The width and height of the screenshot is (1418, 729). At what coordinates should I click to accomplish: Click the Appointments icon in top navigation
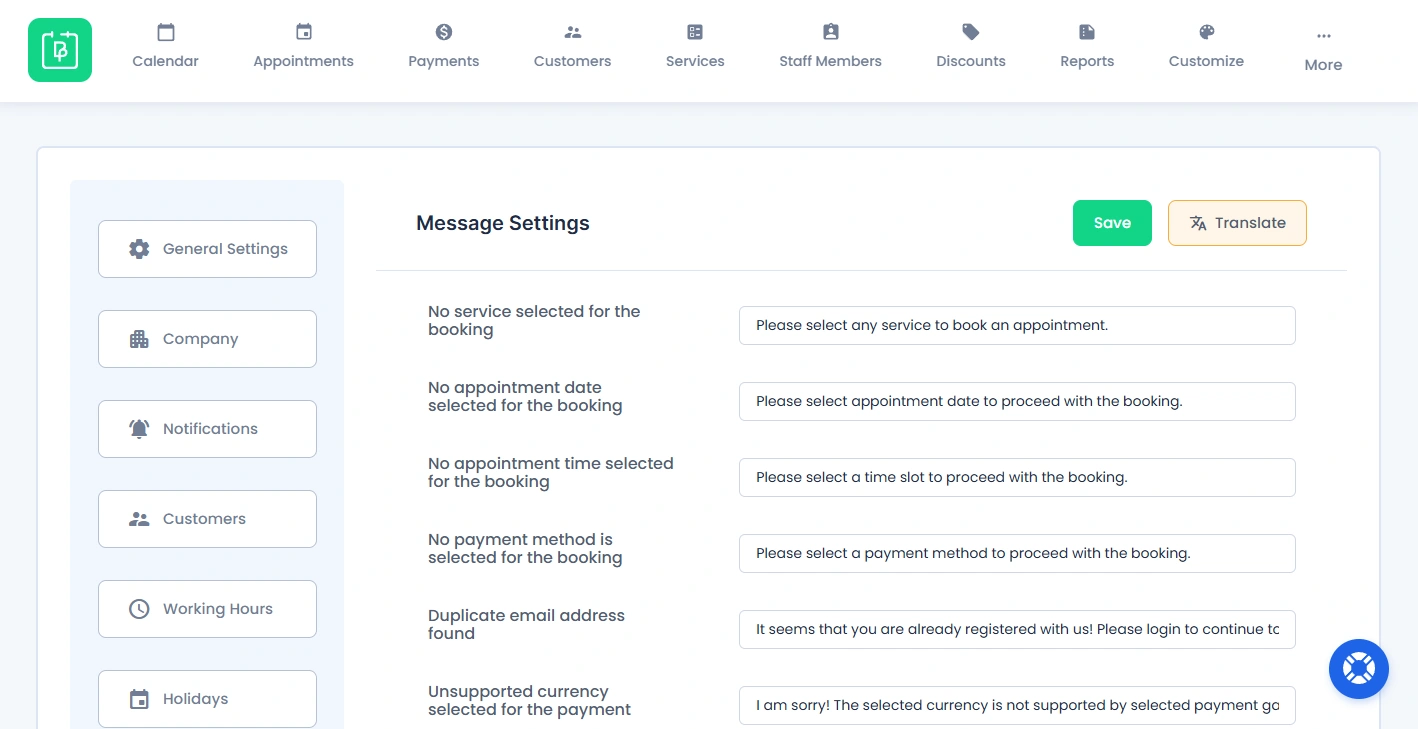(x=304, y=32)
